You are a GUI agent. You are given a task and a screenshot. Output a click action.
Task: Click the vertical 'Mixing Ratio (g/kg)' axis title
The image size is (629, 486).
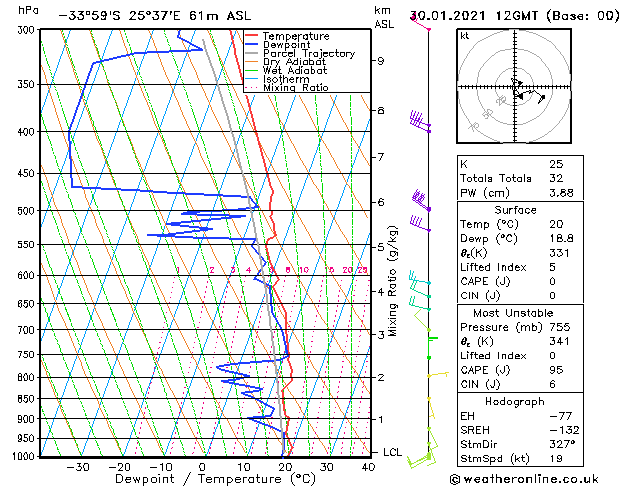tap(392, 281)
